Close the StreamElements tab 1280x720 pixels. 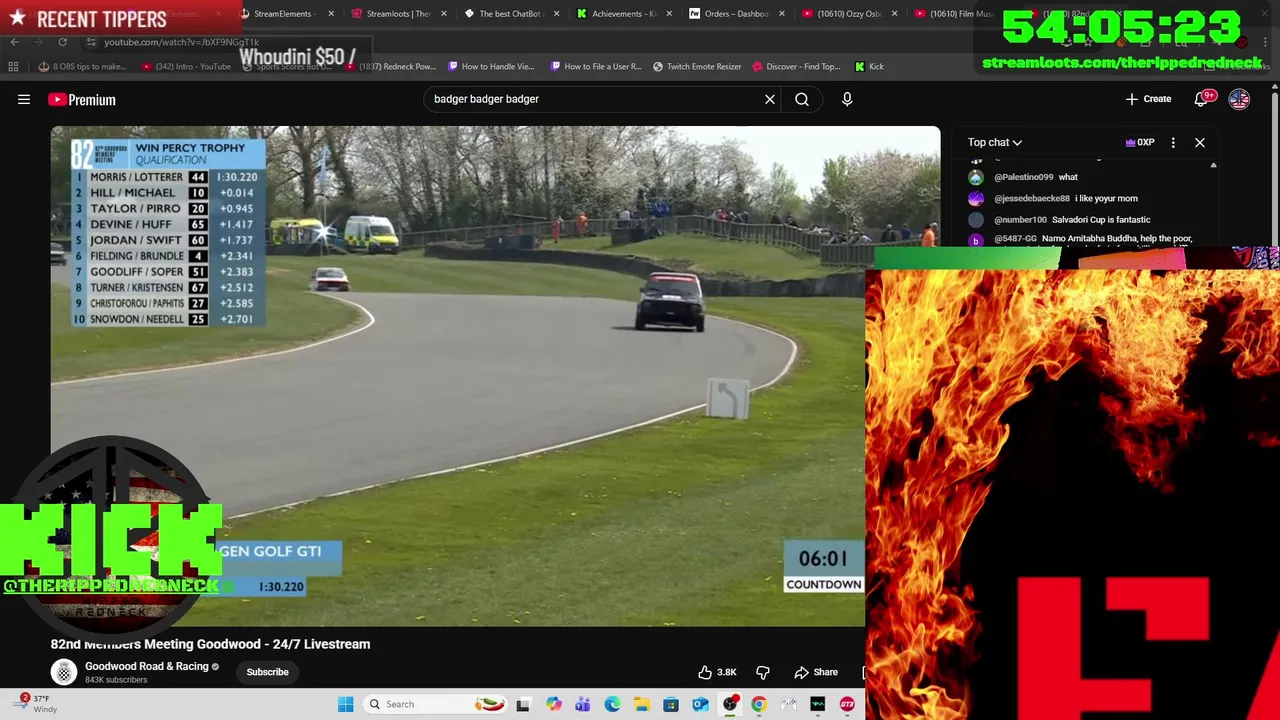pos(331,14)
